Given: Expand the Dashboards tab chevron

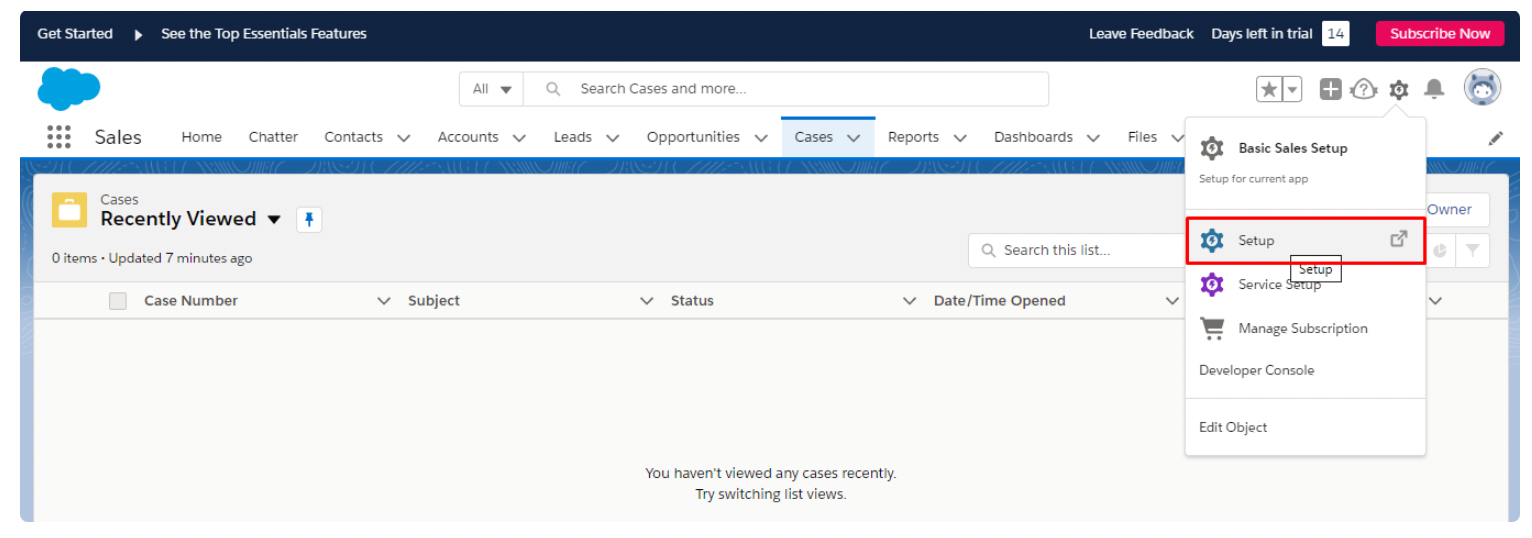Looking at the screenshot, I should [1093, 138].
